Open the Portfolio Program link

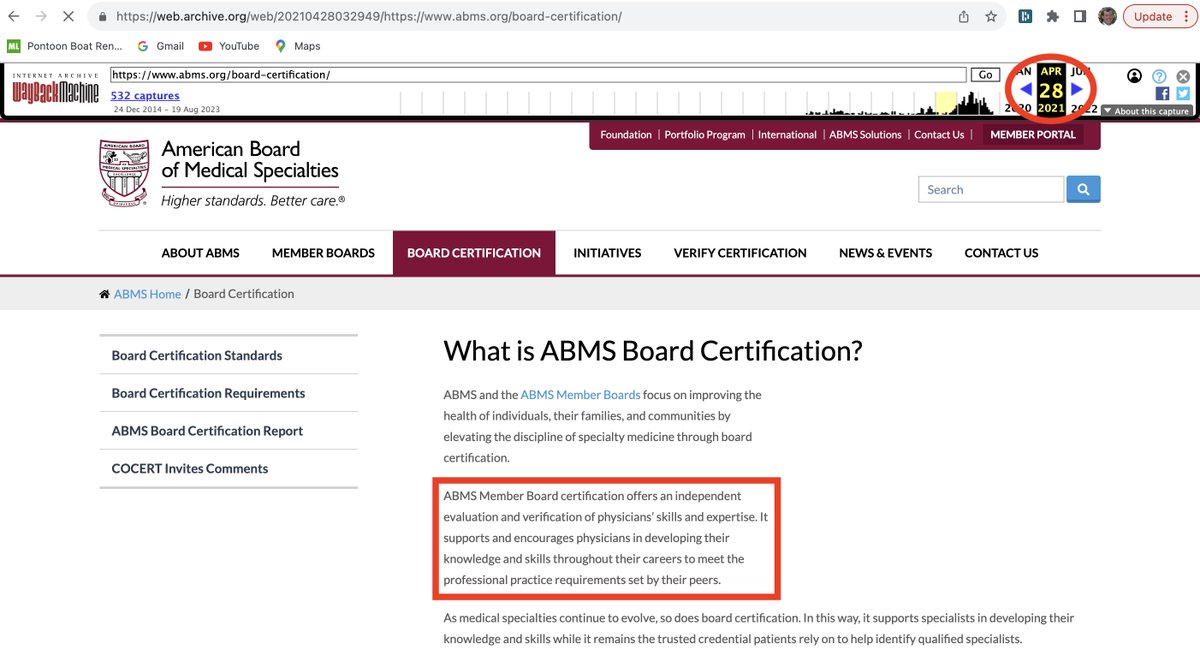pyautogui.click(x=705, y=135)
